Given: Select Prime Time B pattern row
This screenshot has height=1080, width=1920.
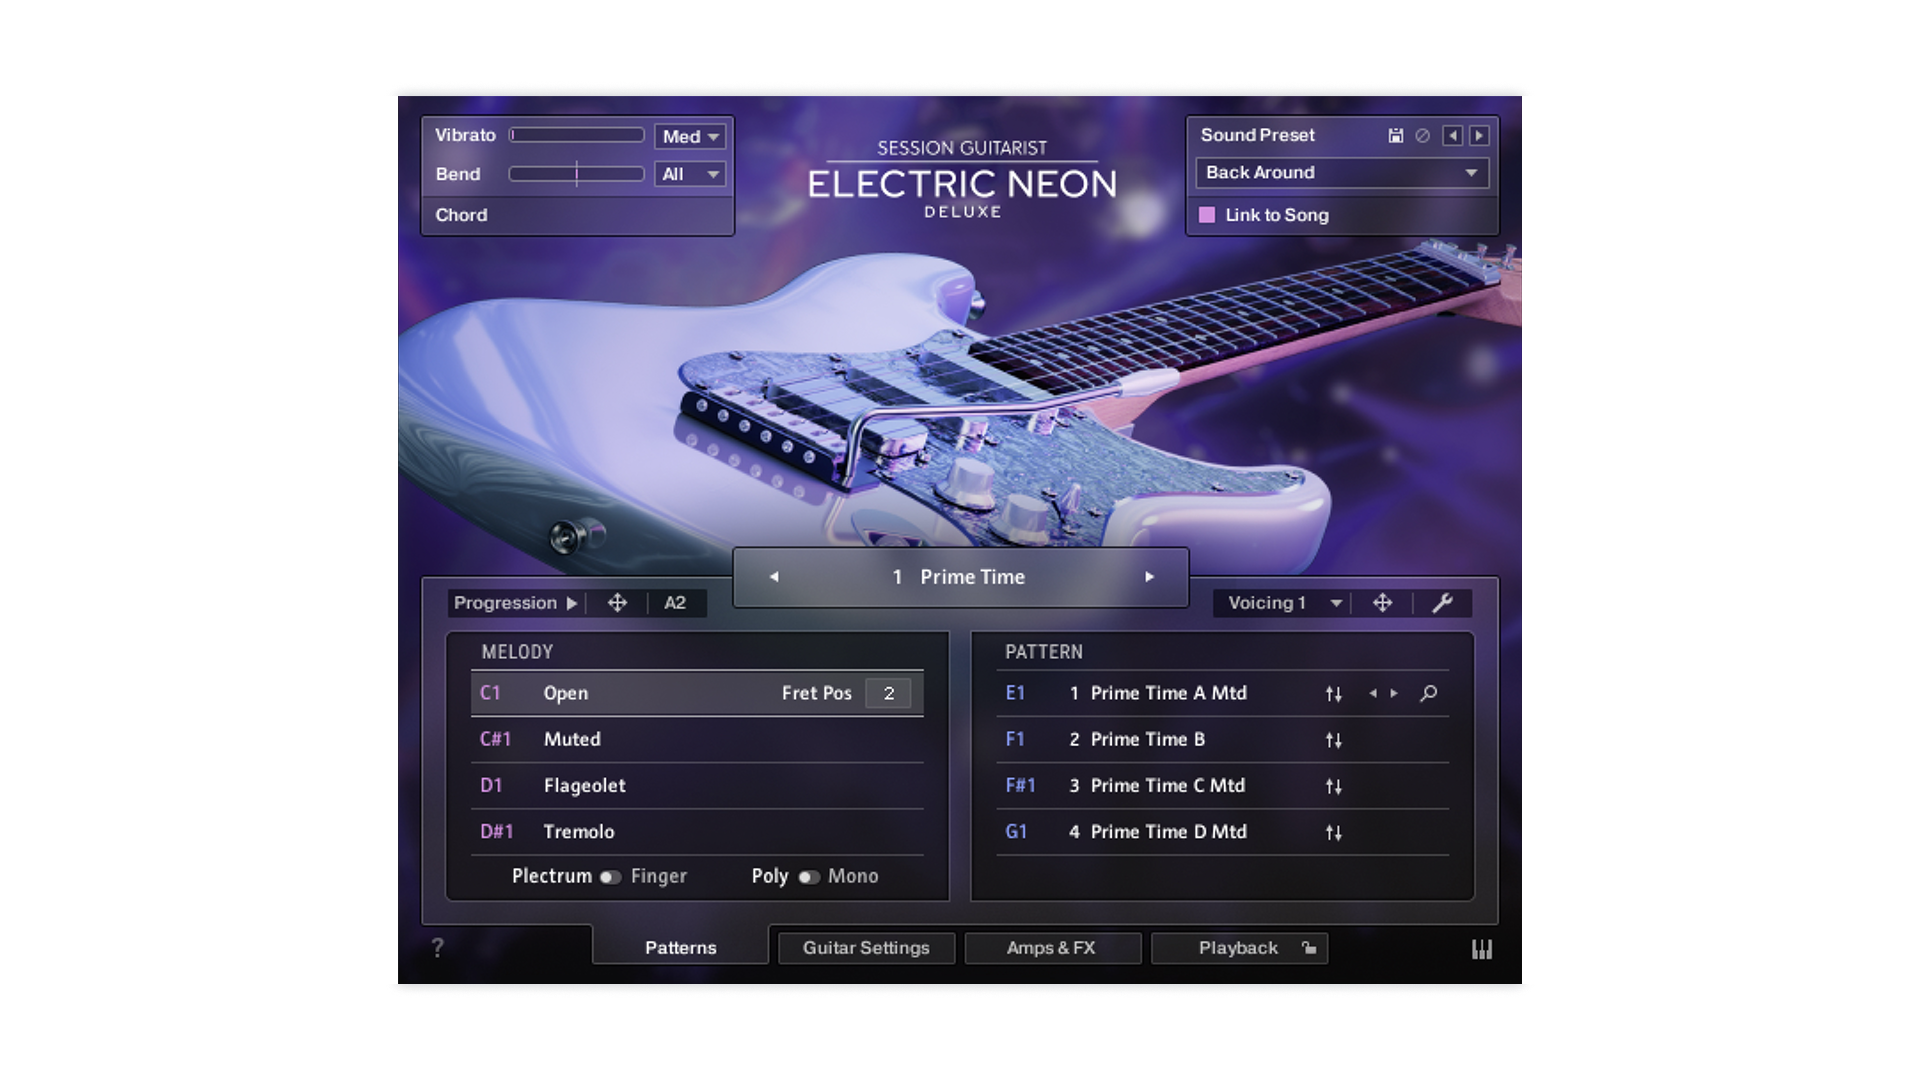Looking at the screenshot, I should (1222, 739).
